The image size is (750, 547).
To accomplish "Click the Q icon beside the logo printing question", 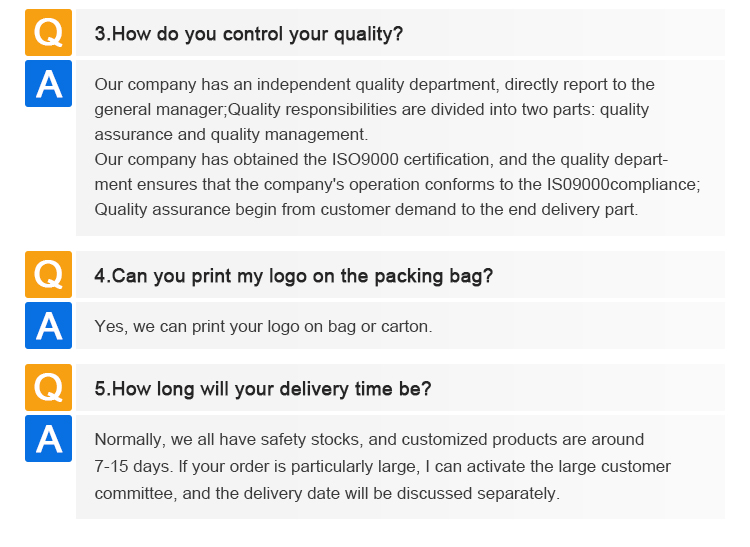I will 48,275.
